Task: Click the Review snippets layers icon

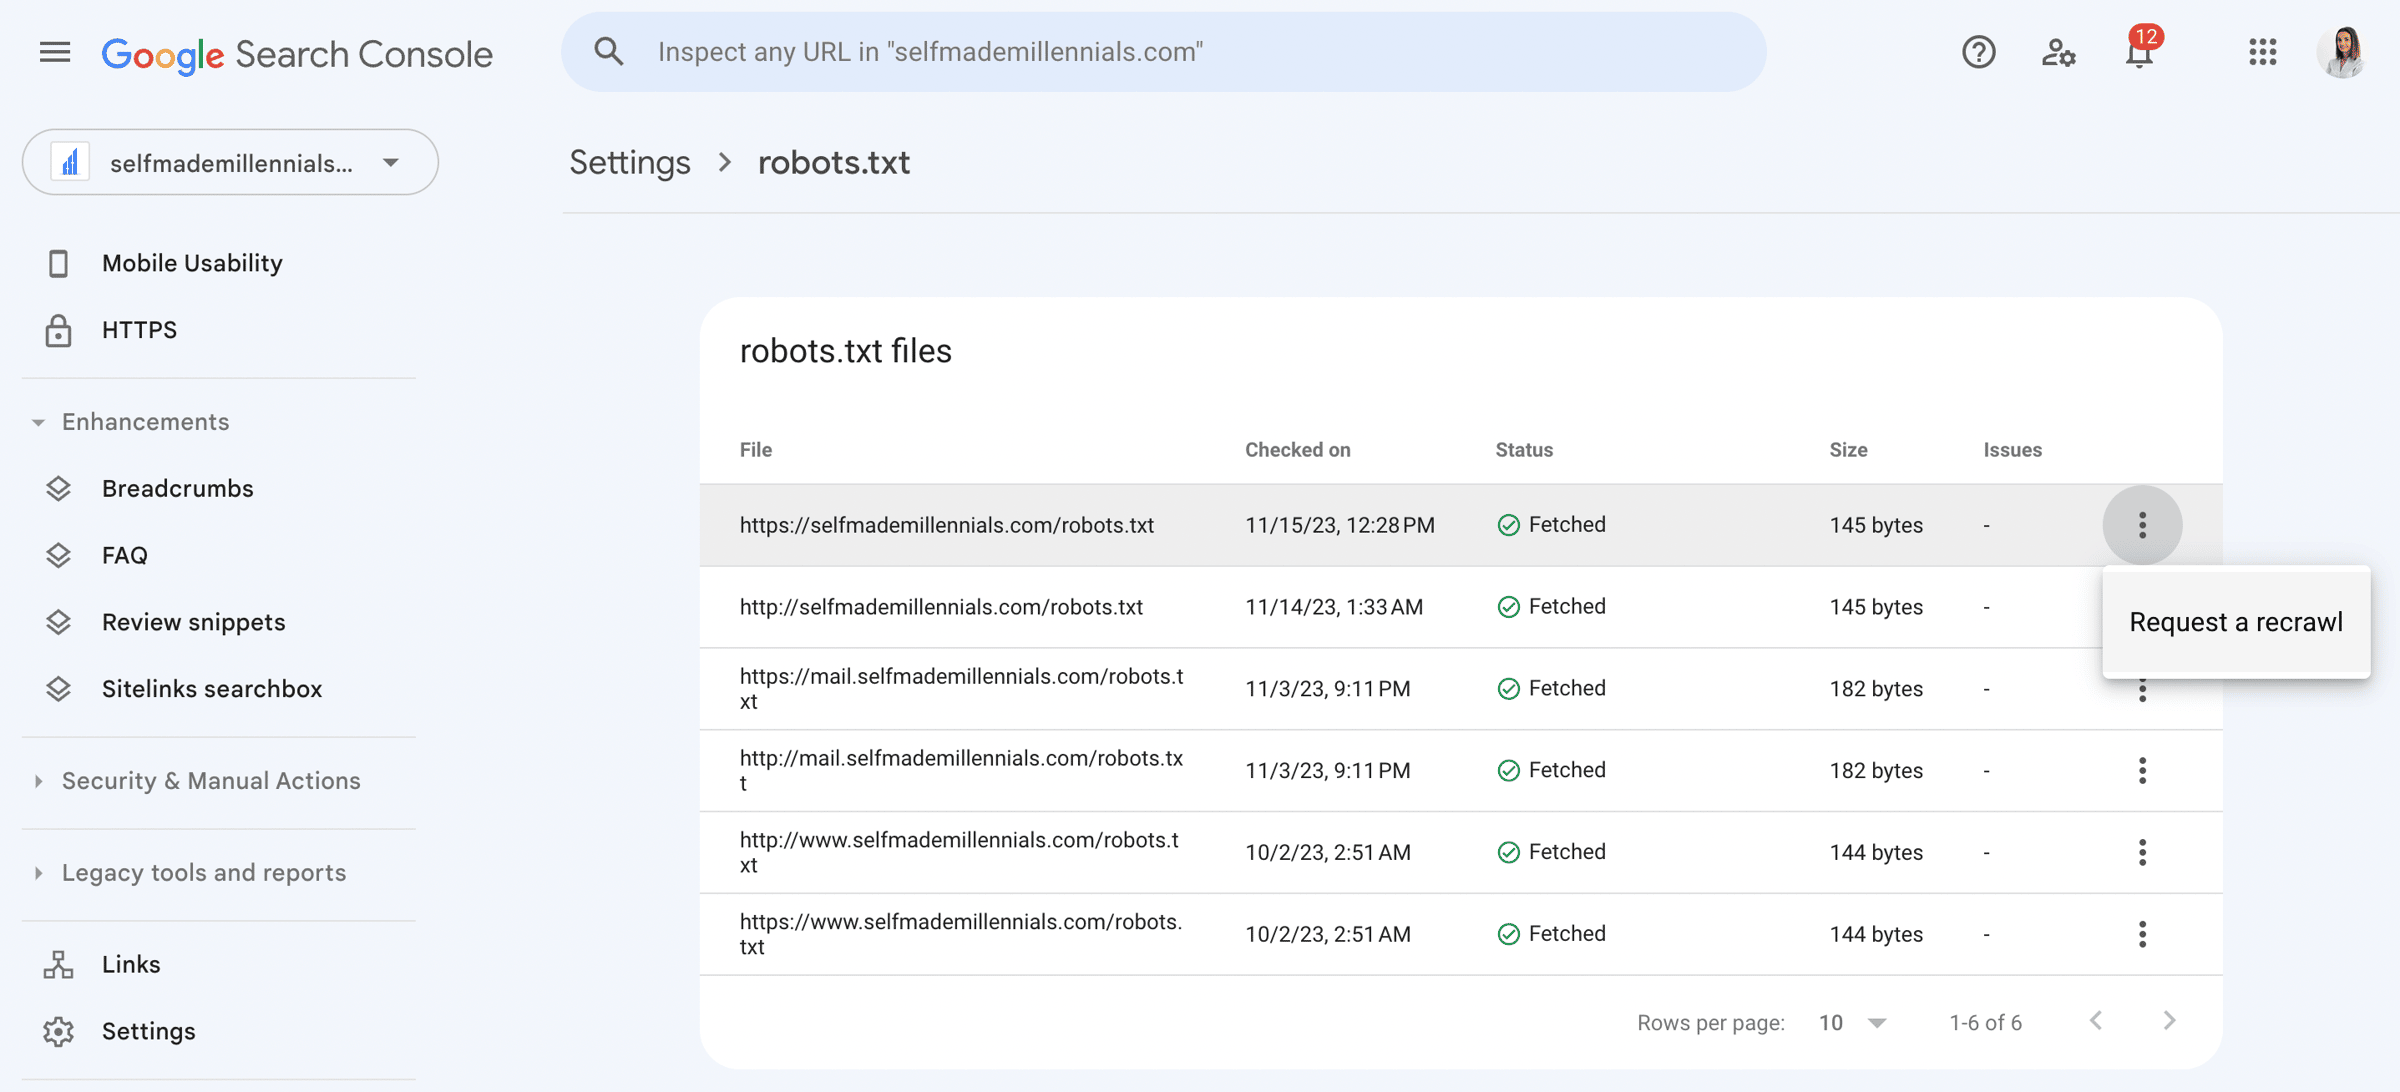Action: click(x=58, y=622)
